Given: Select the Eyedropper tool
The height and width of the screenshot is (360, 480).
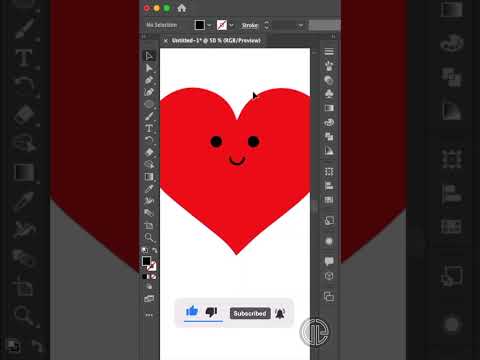Looking at the screenshot, I should 149,189.
